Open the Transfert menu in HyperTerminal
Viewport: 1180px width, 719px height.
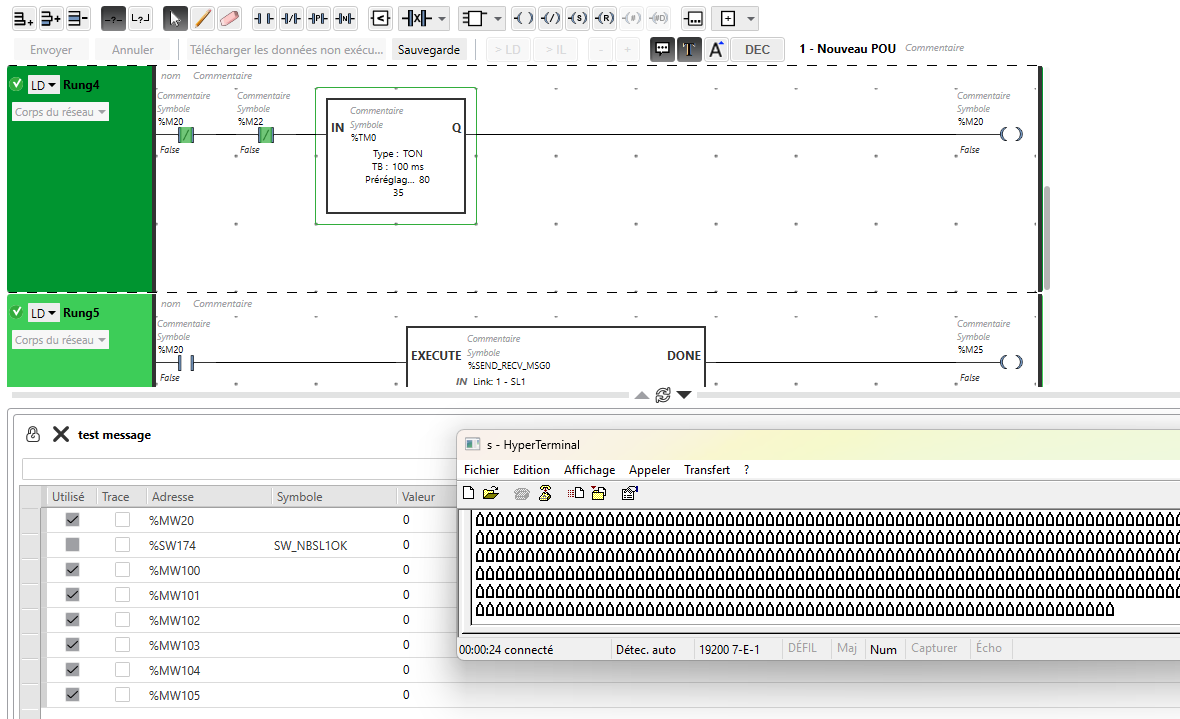pyautogui.click(x=706, y=470)
